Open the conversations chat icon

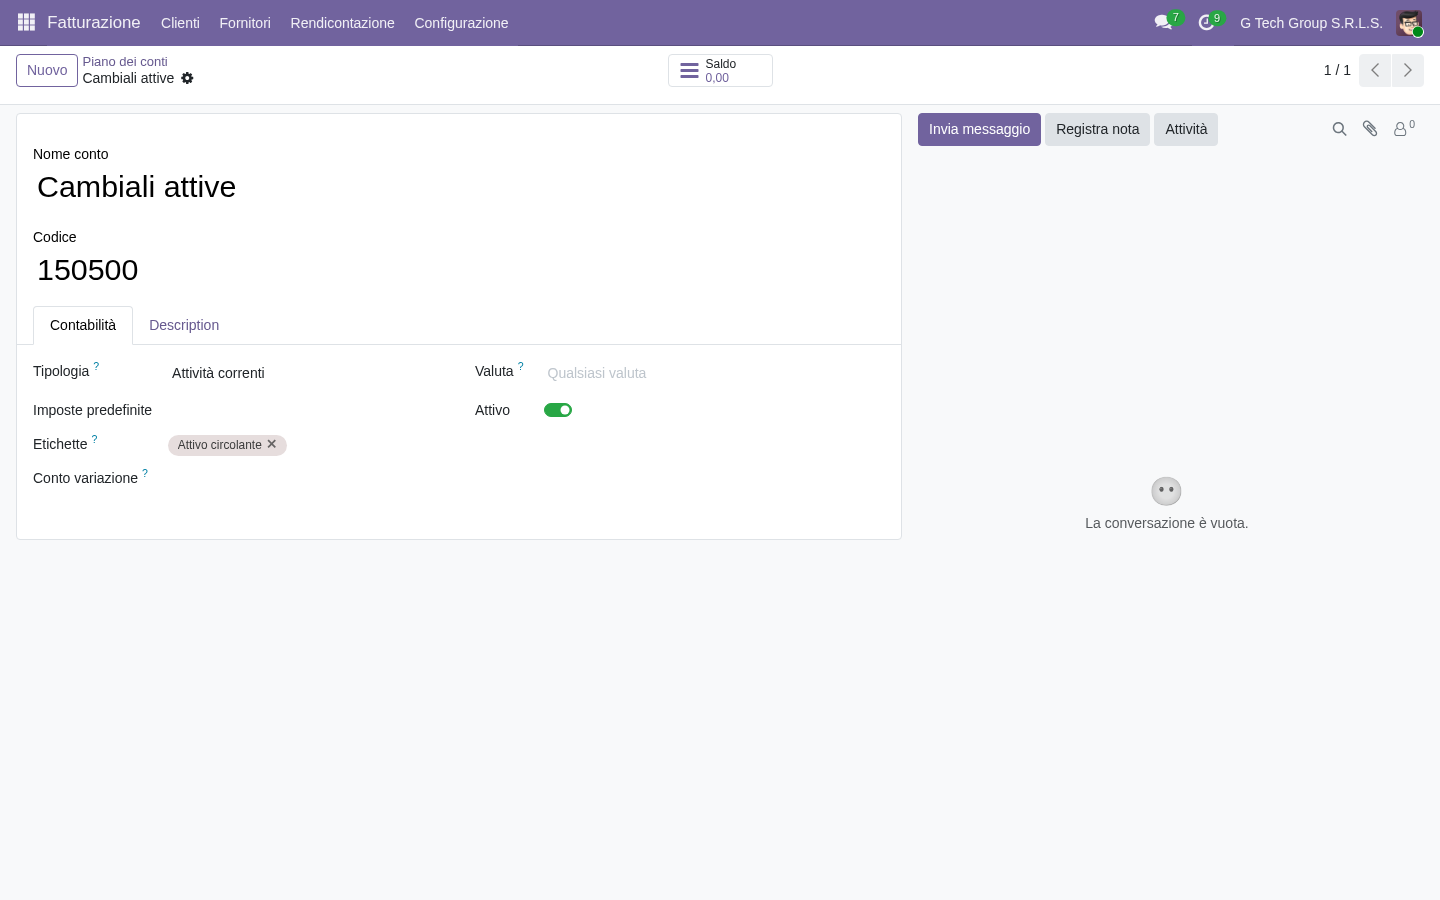pyautogui.click(x=1163, y=22)
